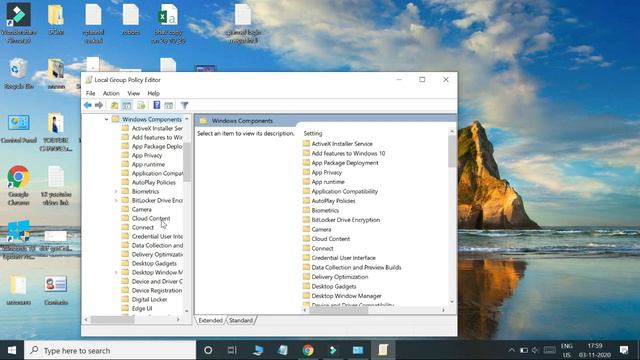Select Cloud Content in the left tree
The height and width of the screenshot is (360, 640).
click(151, 218)
